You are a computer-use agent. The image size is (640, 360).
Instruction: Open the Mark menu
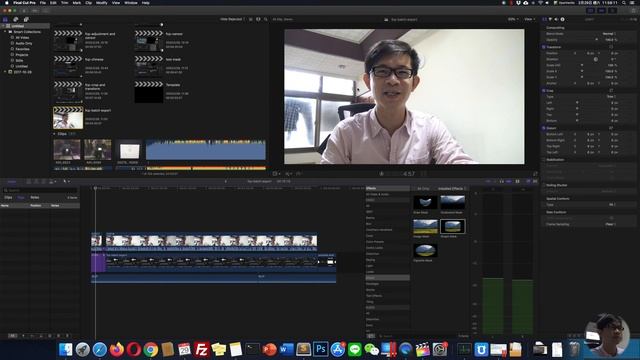click(x=77, y=2)
